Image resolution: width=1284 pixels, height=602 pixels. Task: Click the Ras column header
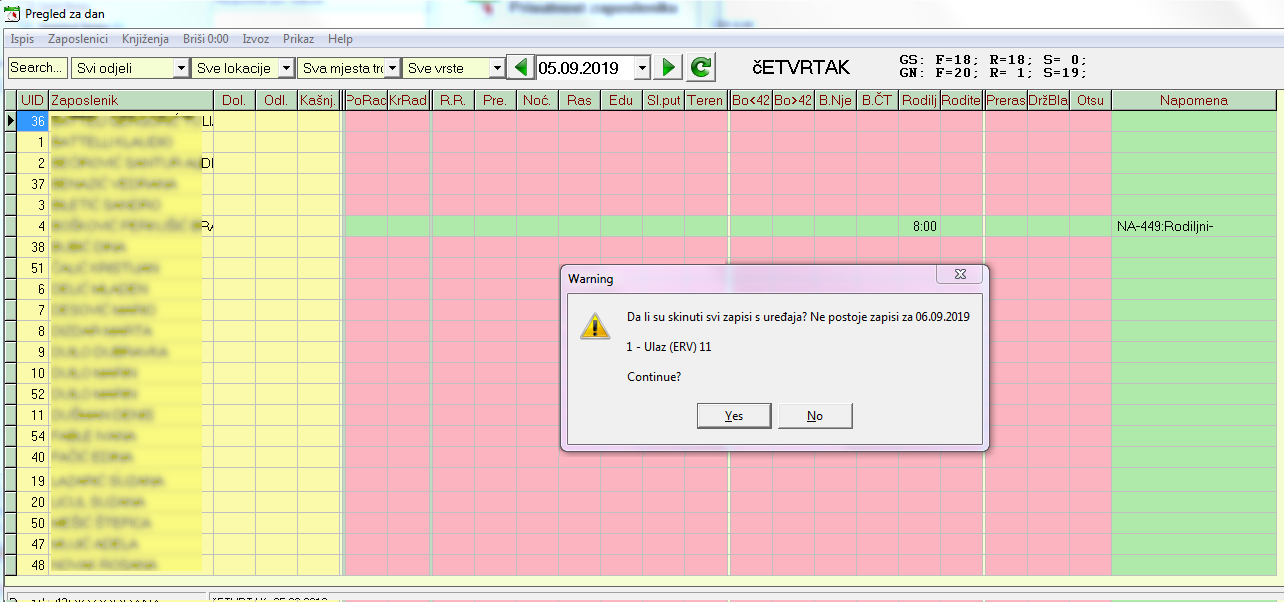click(x=579, y=100)
